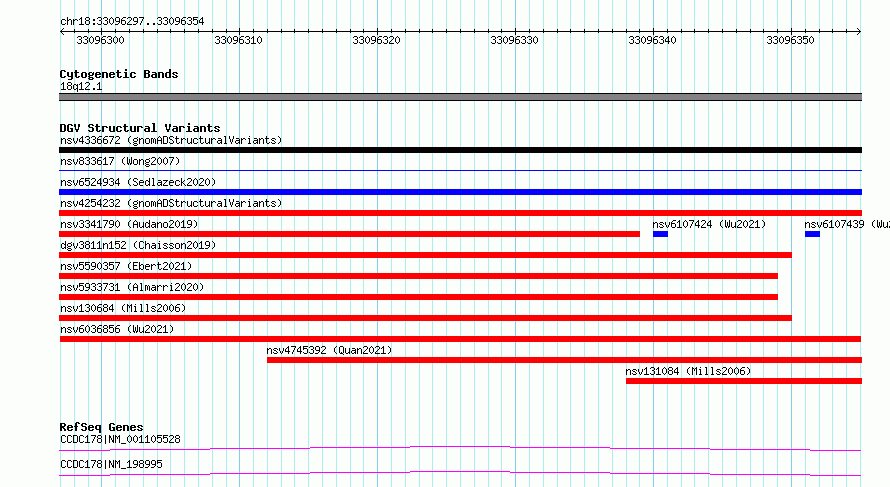Click the RefSeq Genes track title
The image size is (890, 487).
coord(101,427)
